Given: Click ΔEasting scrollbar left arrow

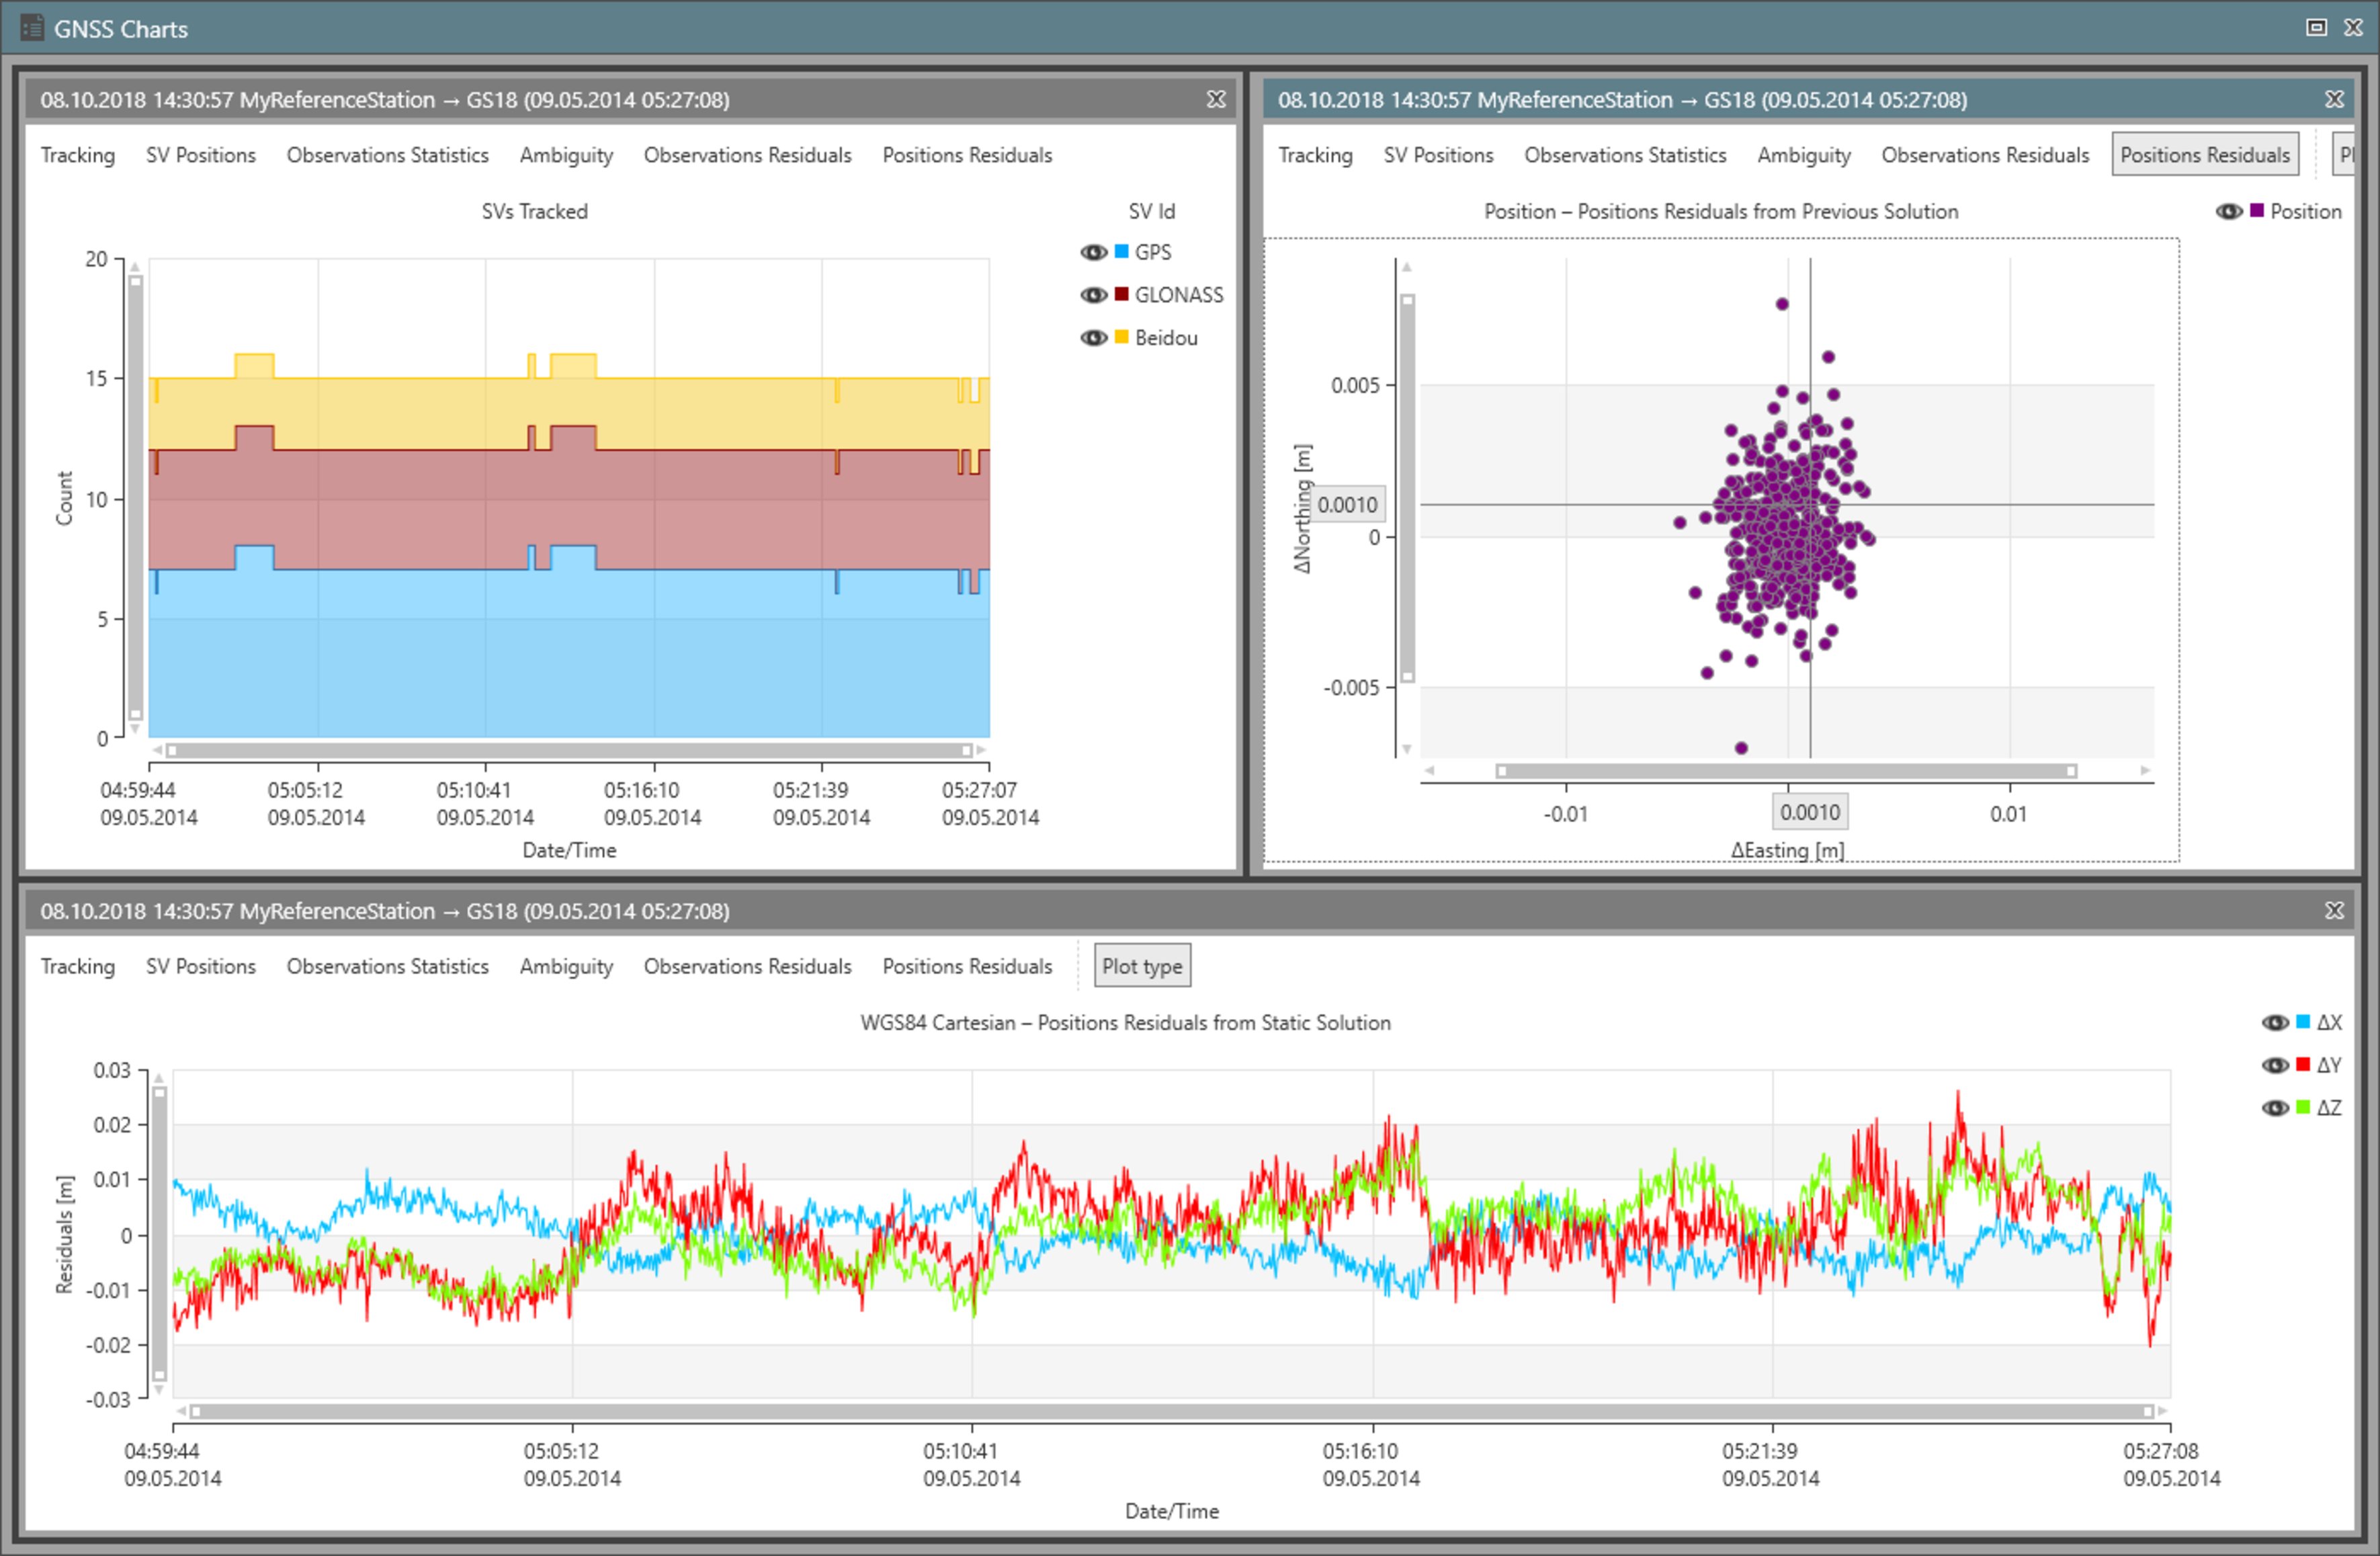Looking at the screenshot, I should [x=1429, y=771].
